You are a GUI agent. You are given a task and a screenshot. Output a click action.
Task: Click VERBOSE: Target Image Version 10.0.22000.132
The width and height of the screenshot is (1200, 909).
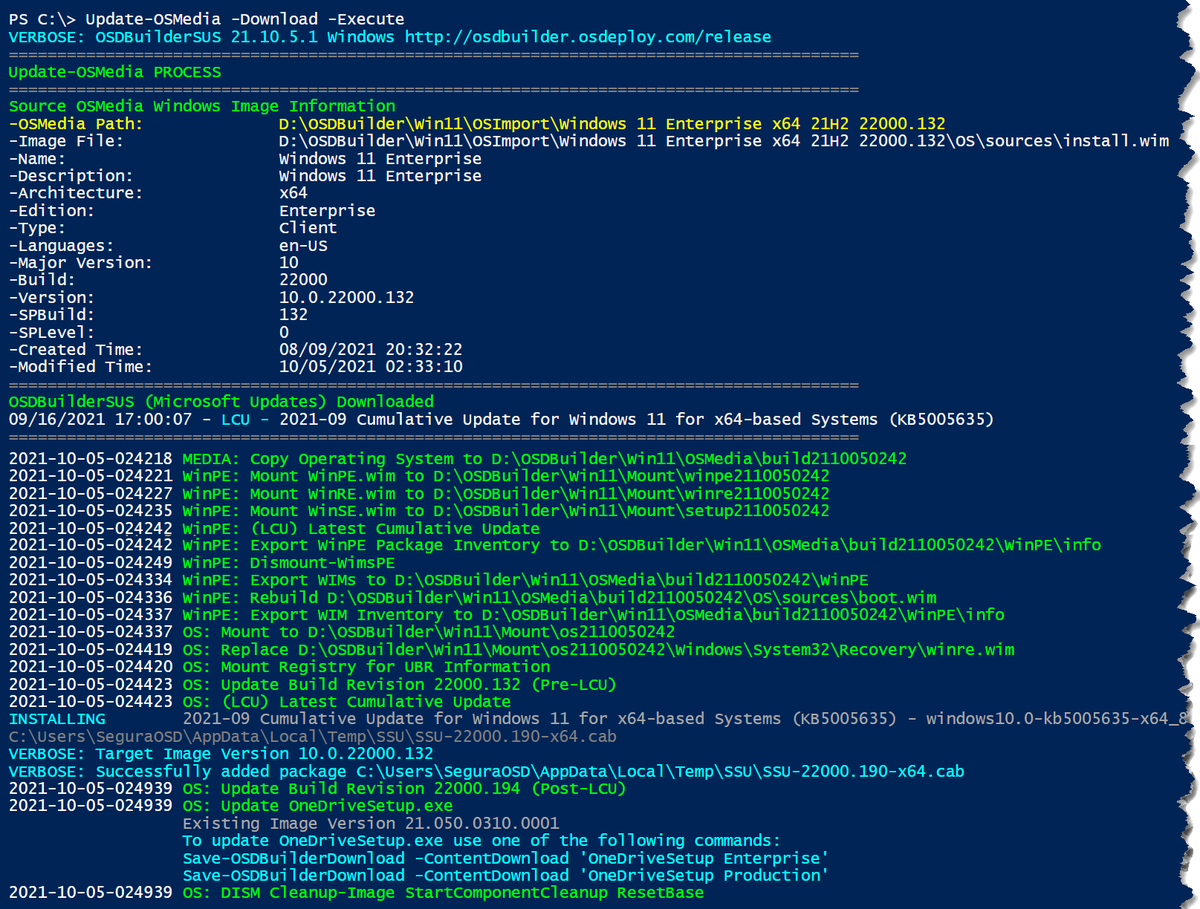221,753
